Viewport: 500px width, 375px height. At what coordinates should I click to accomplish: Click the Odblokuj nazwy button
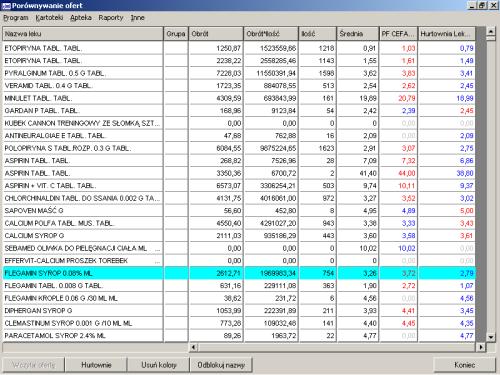pyautogui.click(x=221, y=365)
